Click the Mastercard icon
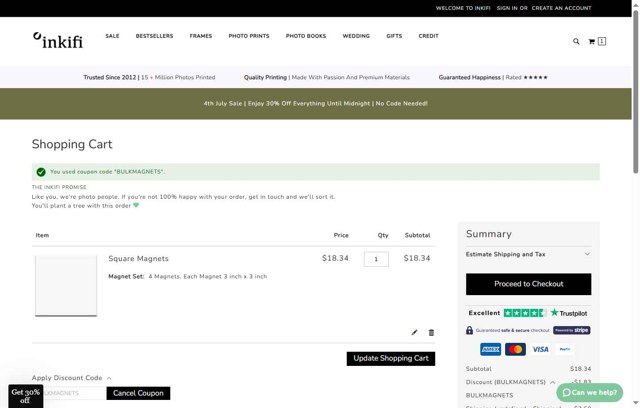 coord(515,349)
